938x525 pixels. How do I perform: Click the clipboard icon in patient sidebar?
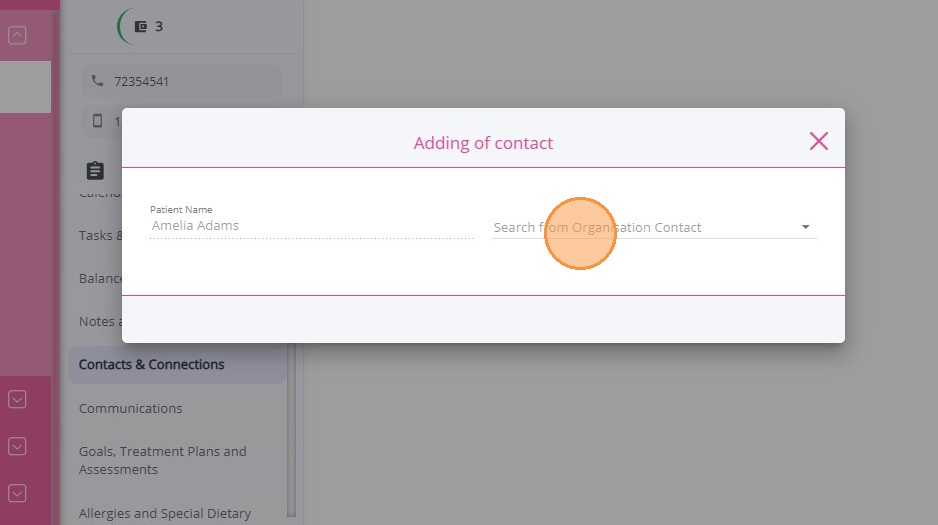(x=95, y=171)
